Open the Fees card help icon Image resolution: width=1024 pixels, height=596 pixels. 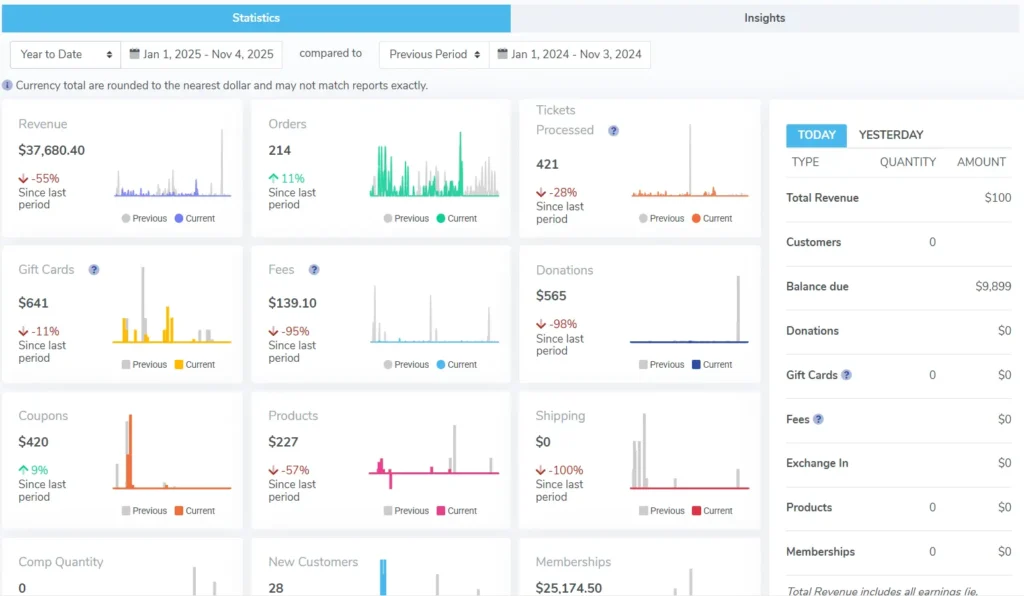tap(314, 270)
